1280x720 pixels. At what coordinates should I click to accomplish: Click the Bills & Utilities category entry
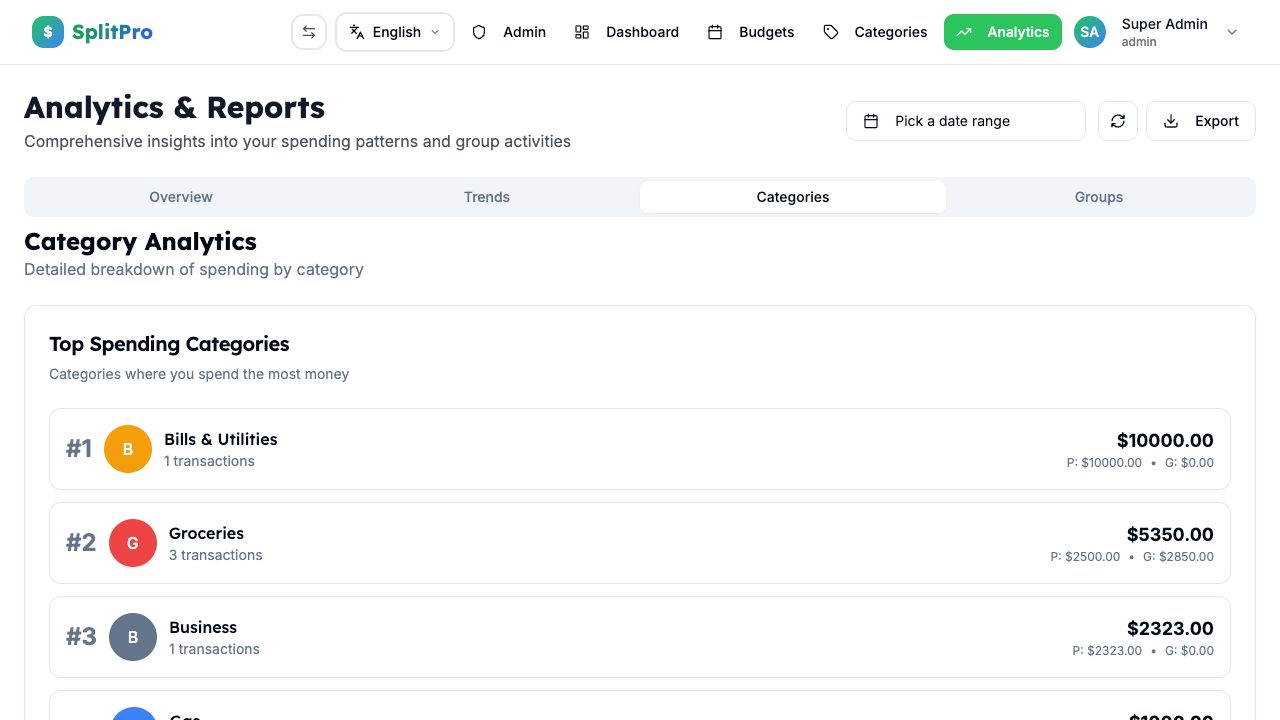click(640, 449)
